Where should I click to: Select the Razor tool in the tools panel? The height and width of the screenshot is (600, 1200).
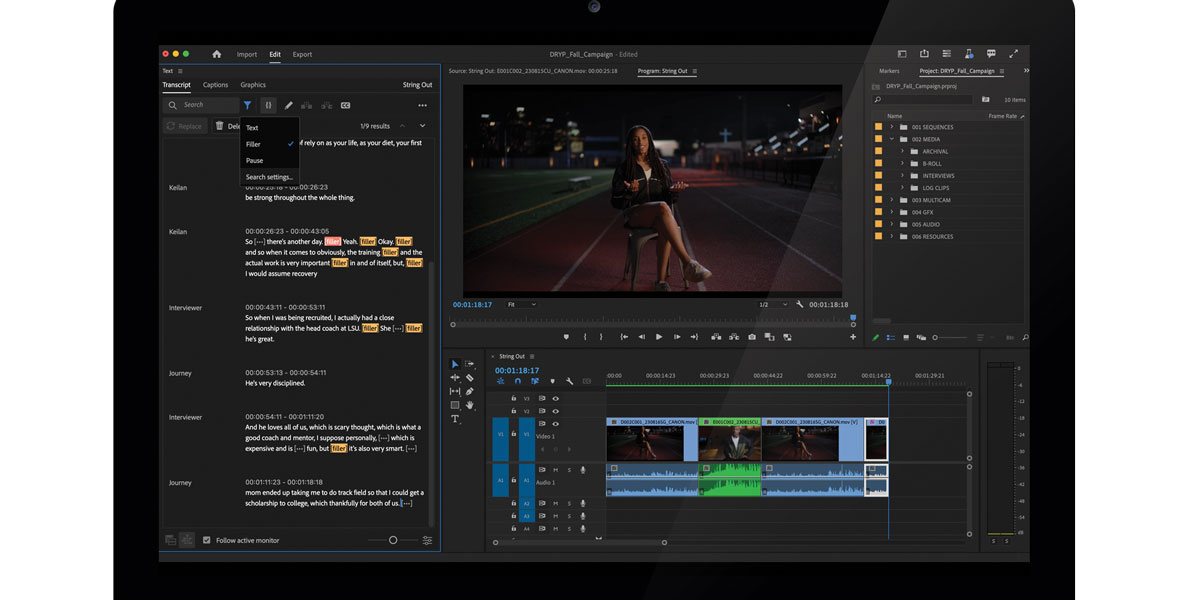(x=469, y=378)
